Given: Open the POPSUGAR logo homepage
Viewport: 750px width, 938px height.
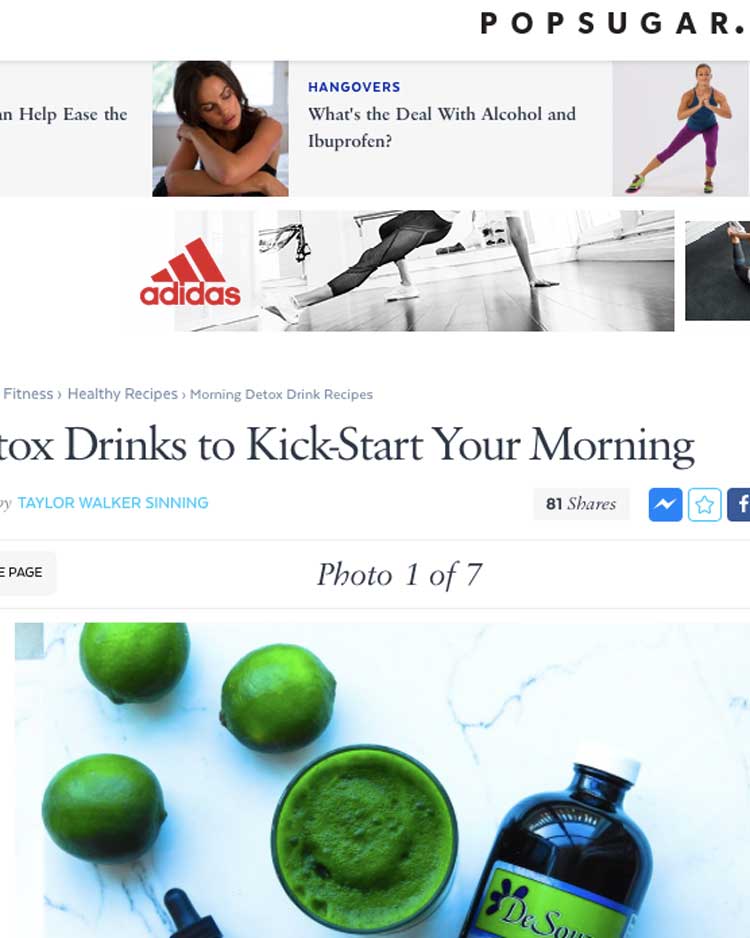Looking at the screenshot, I should pos(612,24).
